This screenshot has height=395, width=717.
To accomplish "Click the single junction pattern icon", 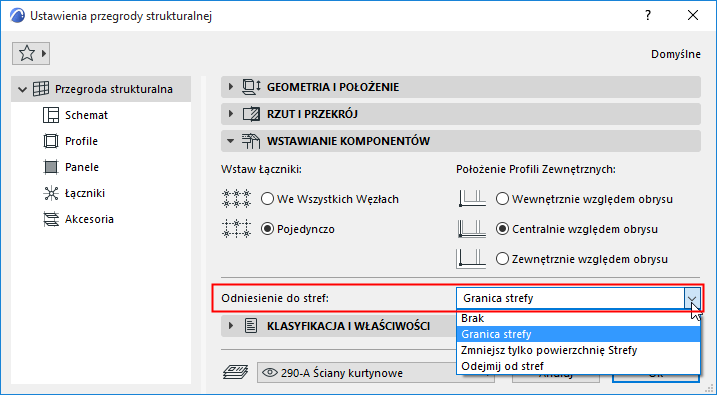I will [x=236, y=229].
